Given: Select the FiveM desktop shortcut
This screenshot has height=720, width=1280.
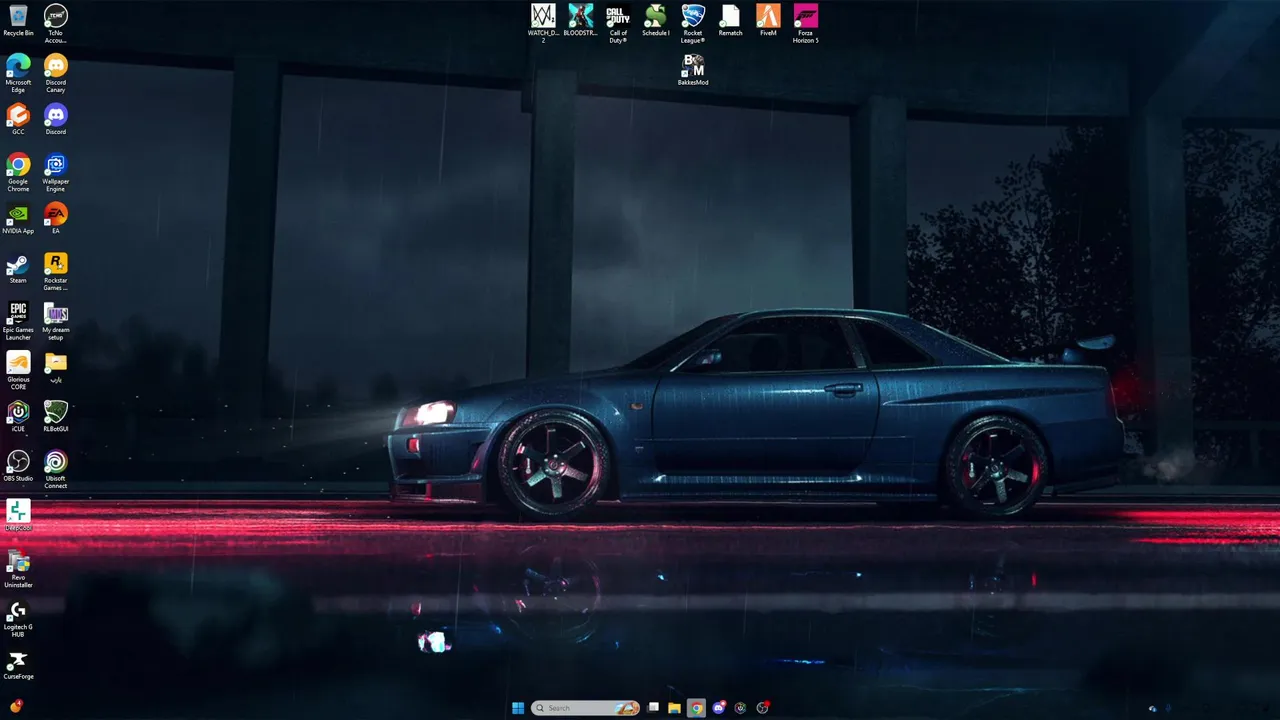Looking at the screenshot, I should pyautogui.click(x=768, y=20).
